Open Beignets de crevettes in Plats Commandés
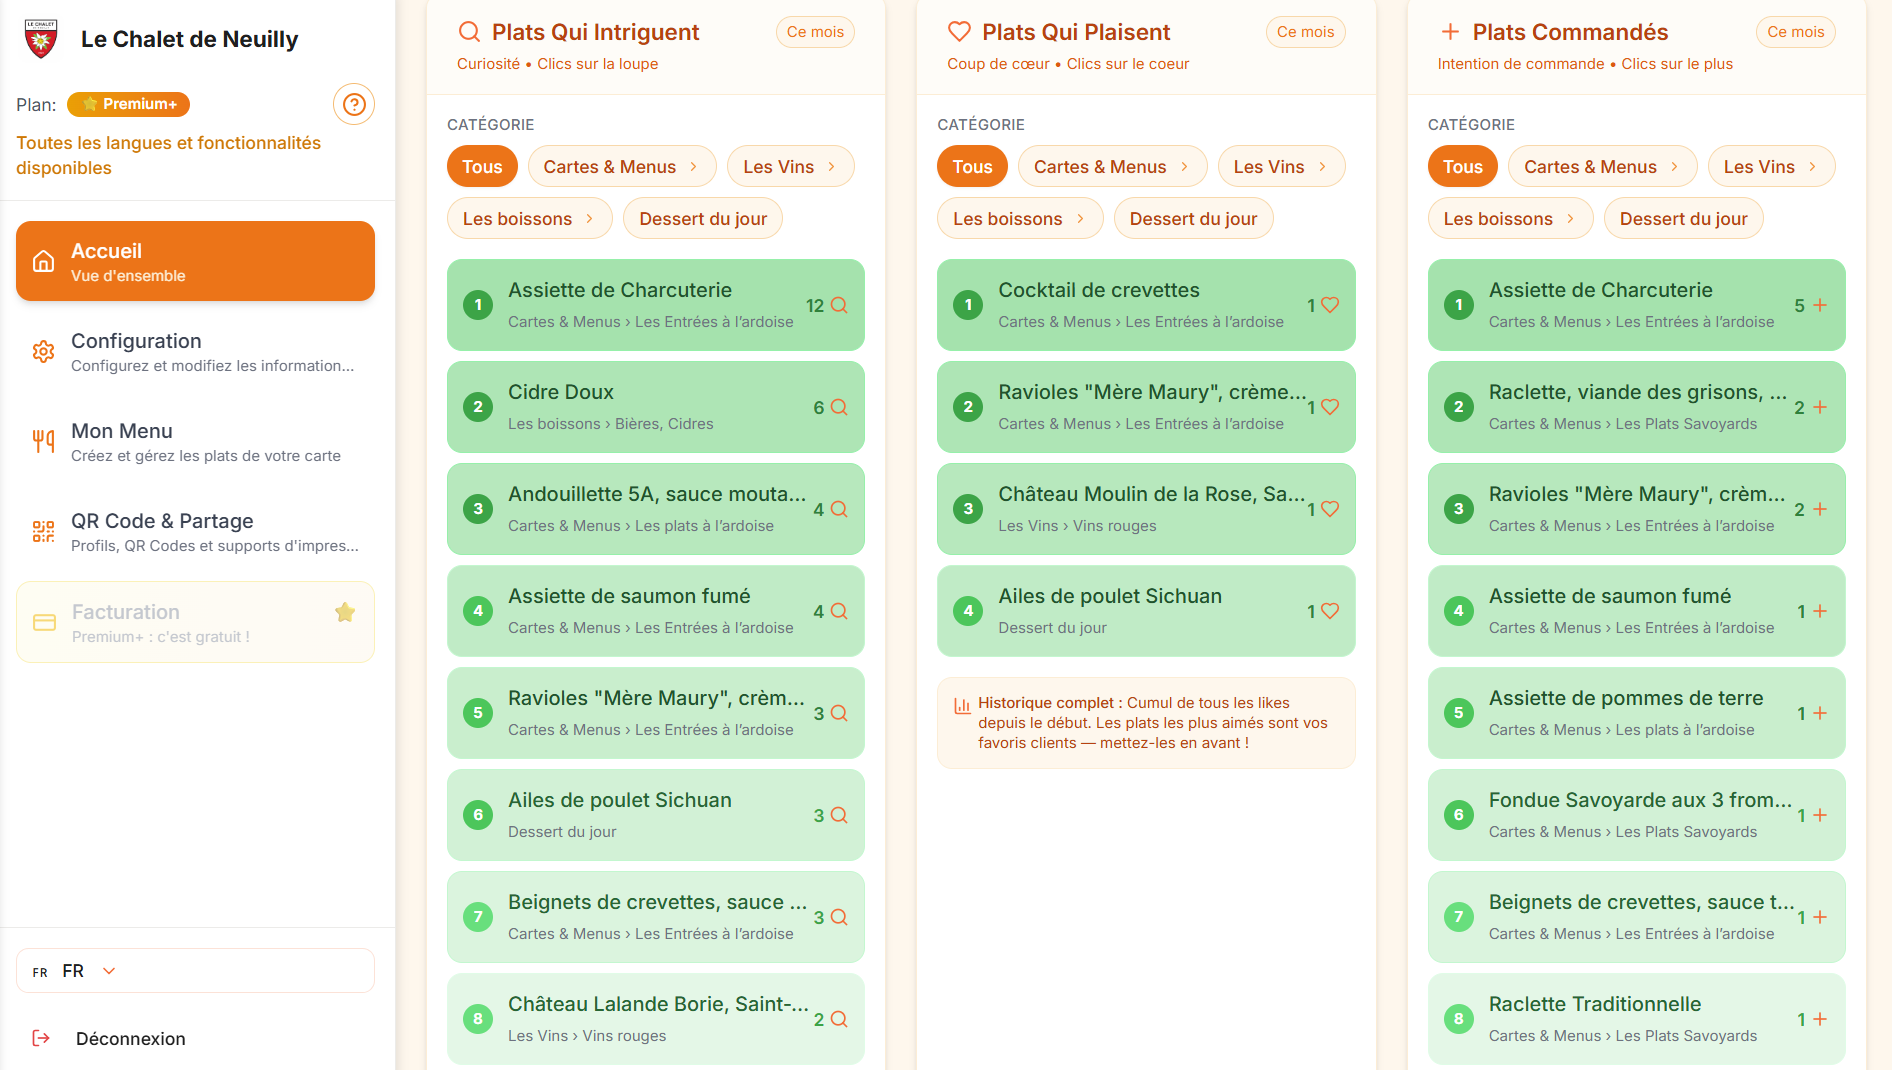Viewport: 1892px width, 1070px height. coord(1636,917)
